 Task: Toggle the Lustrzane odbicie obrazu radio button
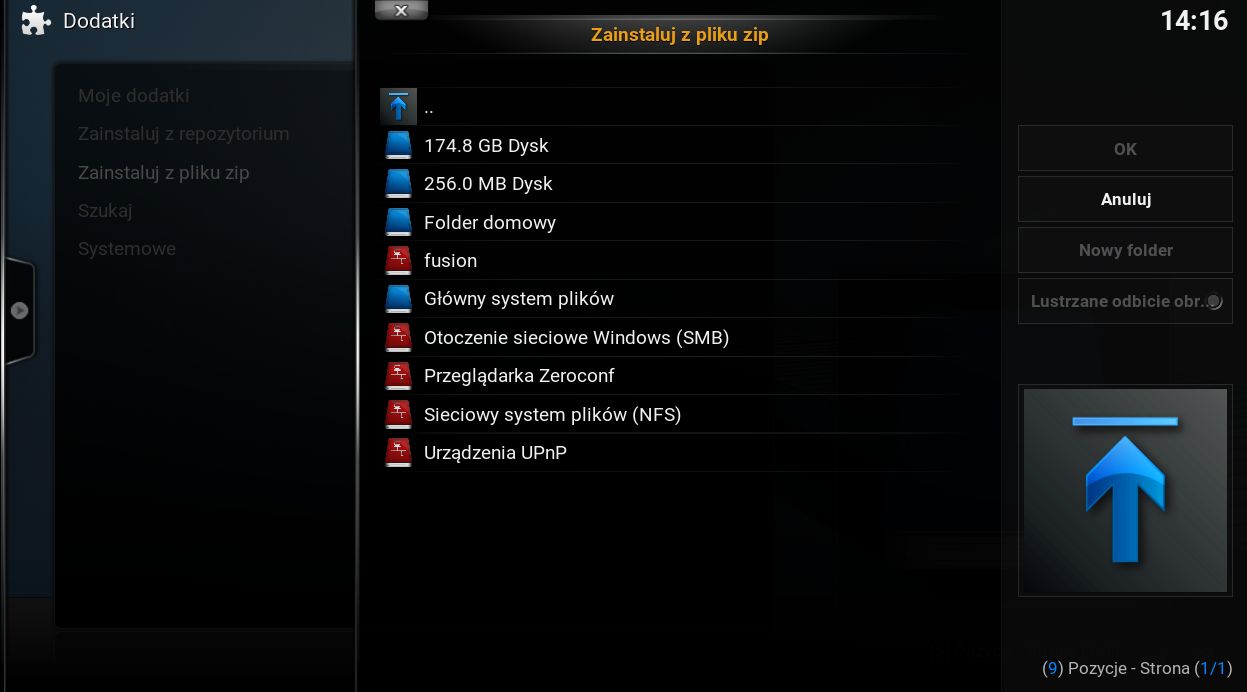[1213, 301]
